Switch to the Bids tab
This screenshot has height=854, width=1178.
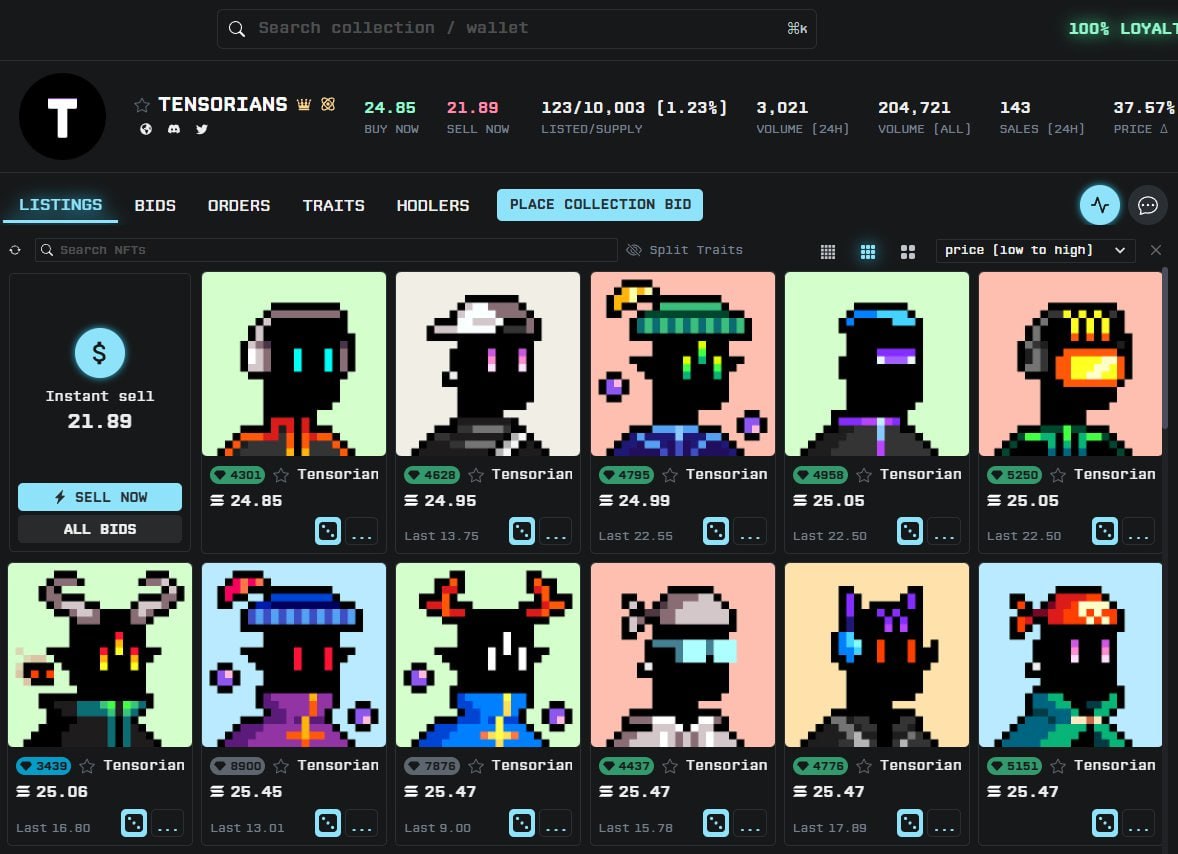click(155, 205)
